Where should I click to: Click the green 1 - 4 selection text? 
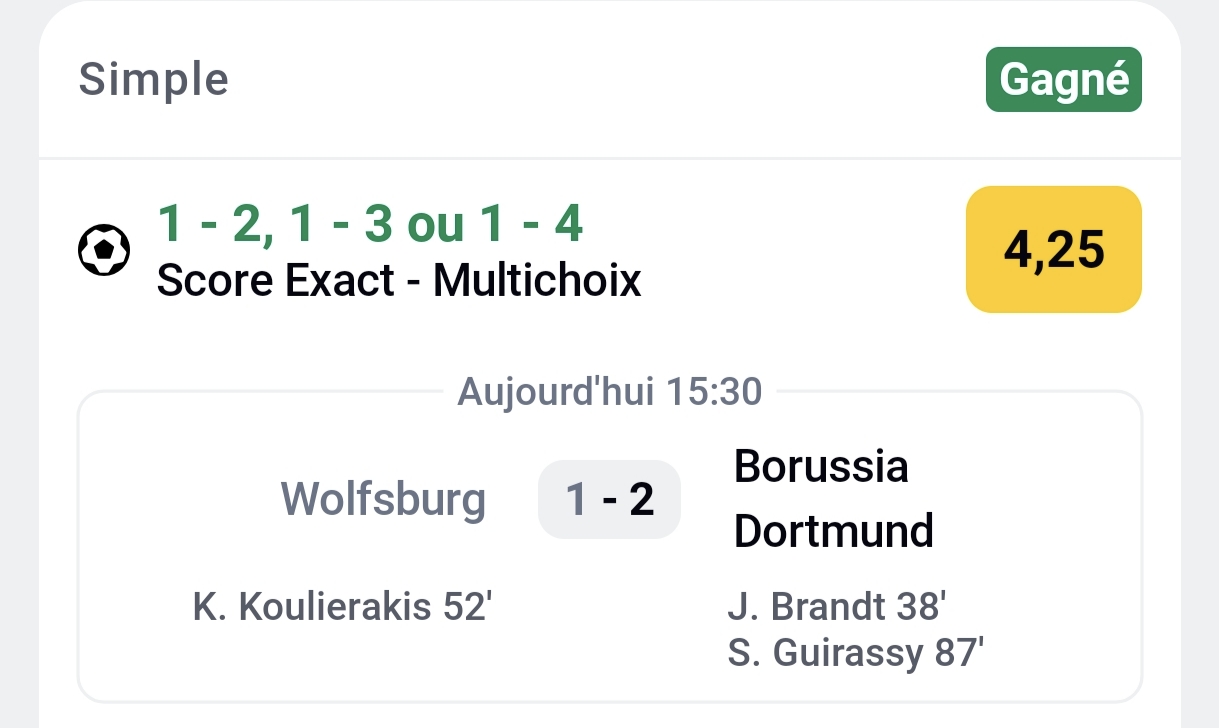tap(531, 225)
